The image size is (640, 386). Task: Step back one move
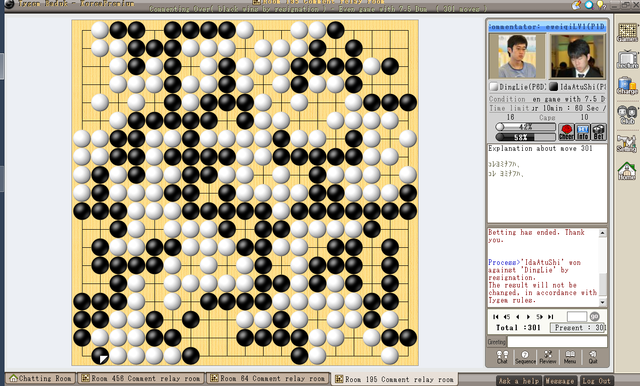(518, 317)
